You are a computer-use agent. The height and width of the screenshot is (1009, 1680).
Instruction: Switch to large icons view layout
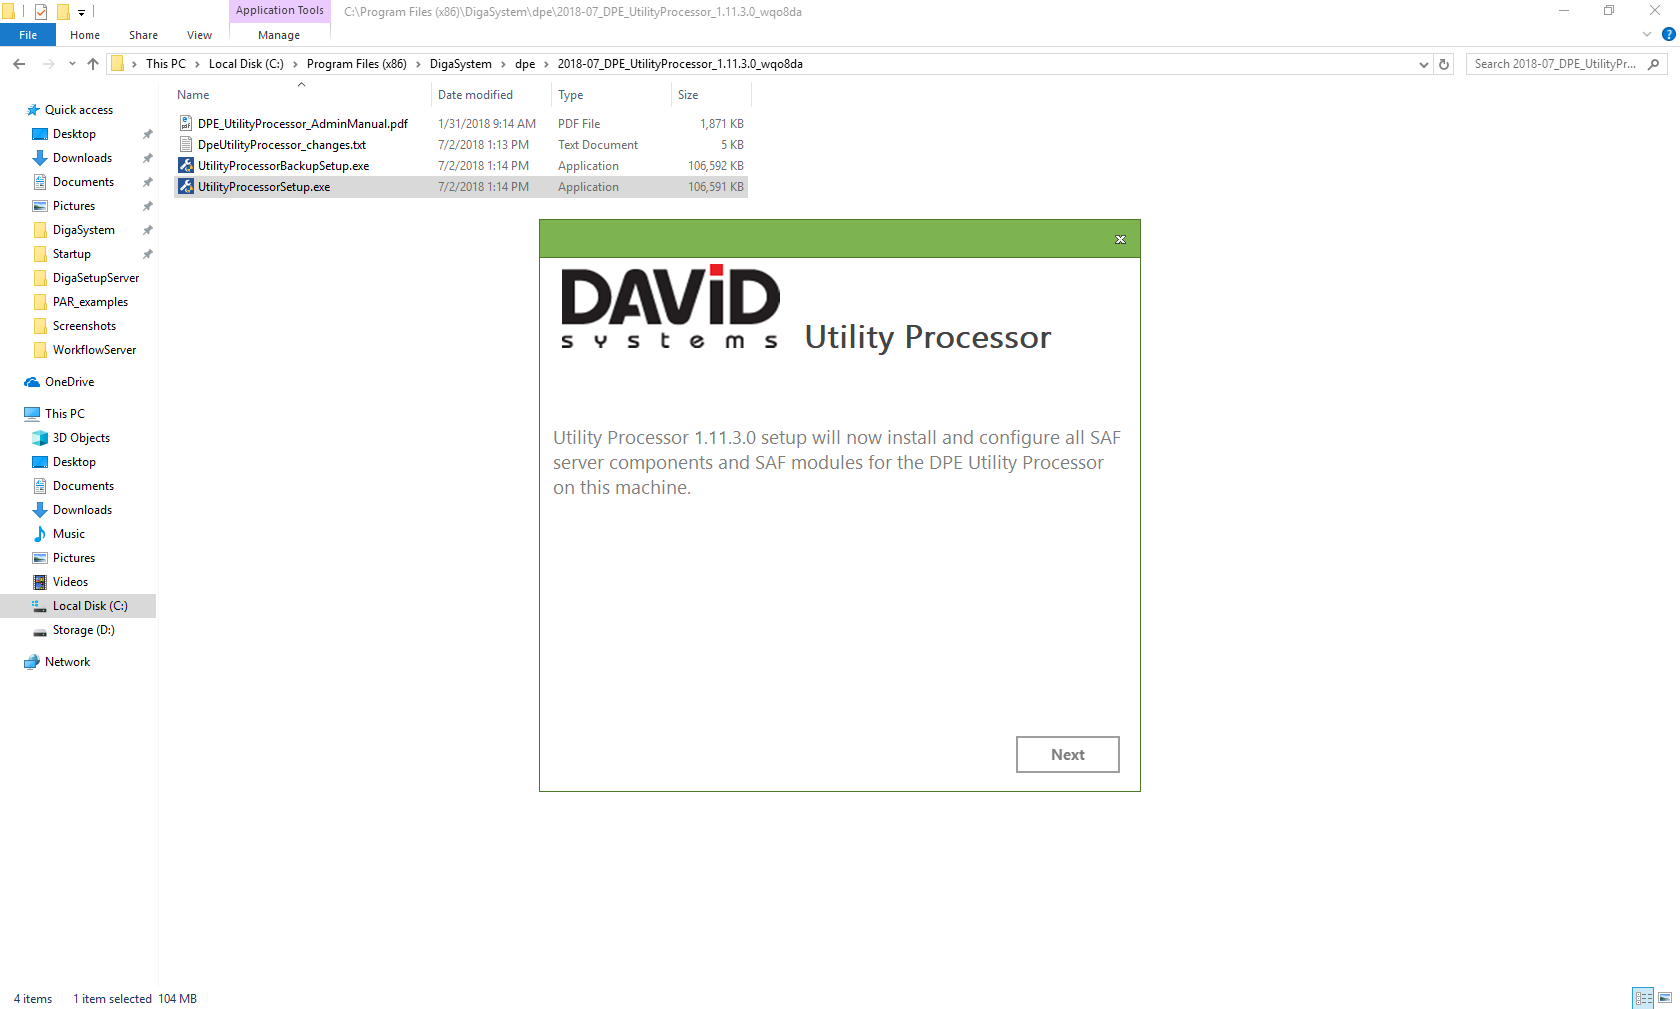[1665, 998]
